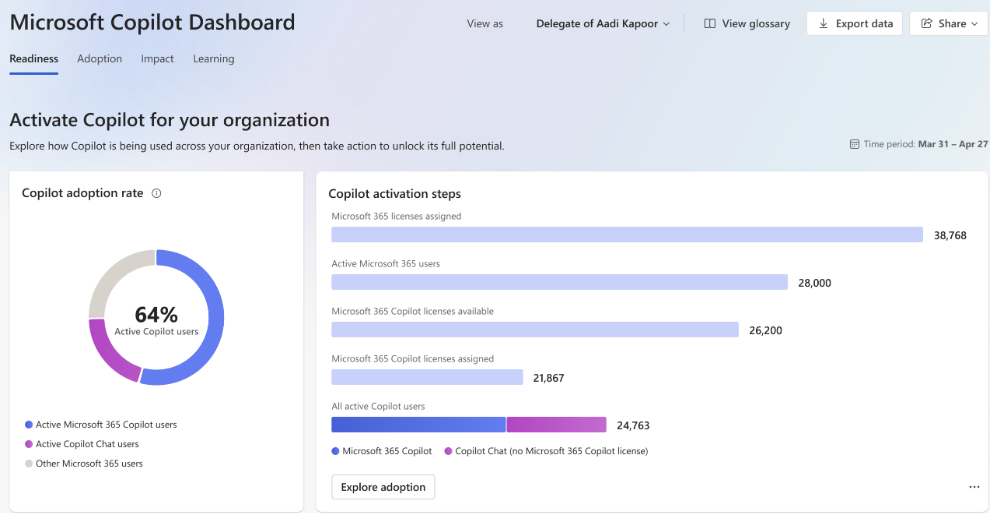The image size is (990, 513).
Task: Open the Readiness tab
Action: 33,59
